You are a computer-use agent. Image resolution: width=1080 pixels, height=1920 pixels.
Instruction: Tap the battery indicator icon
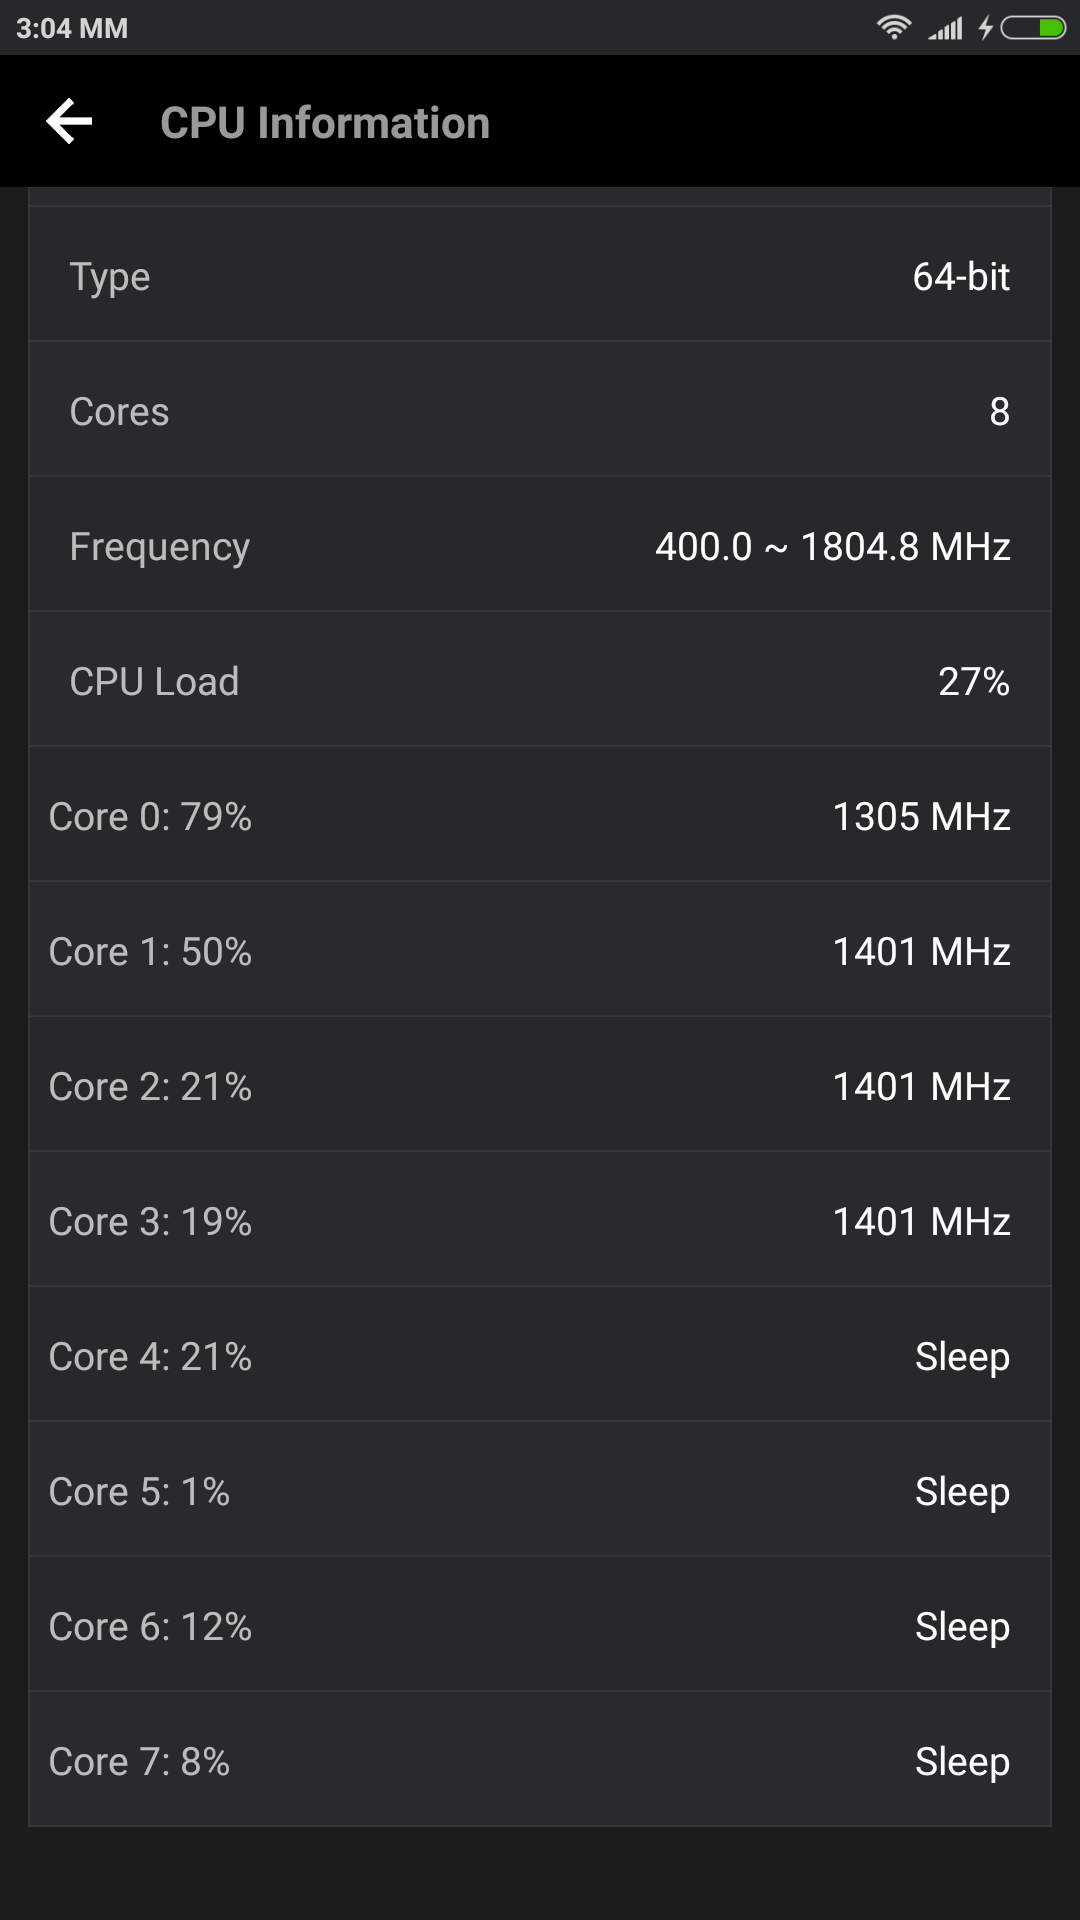coord(1033,28)
